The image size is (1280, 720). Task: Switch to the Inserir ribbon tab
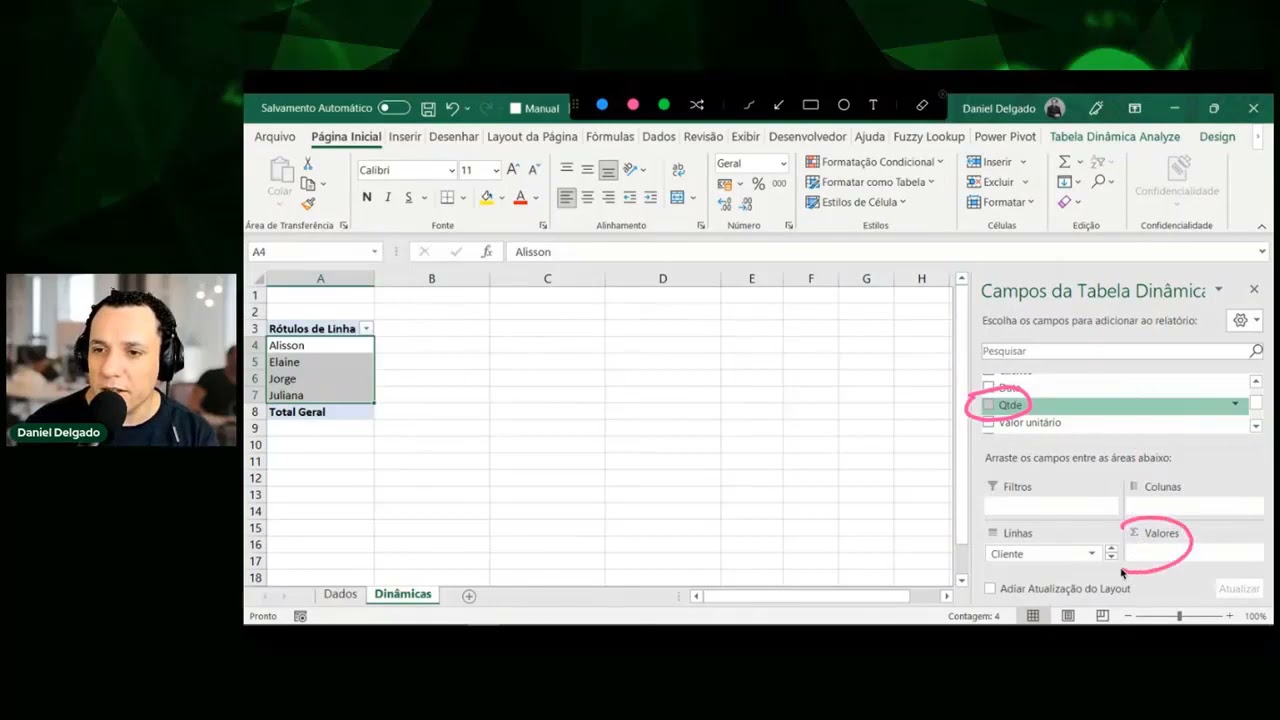pos(405,137)
